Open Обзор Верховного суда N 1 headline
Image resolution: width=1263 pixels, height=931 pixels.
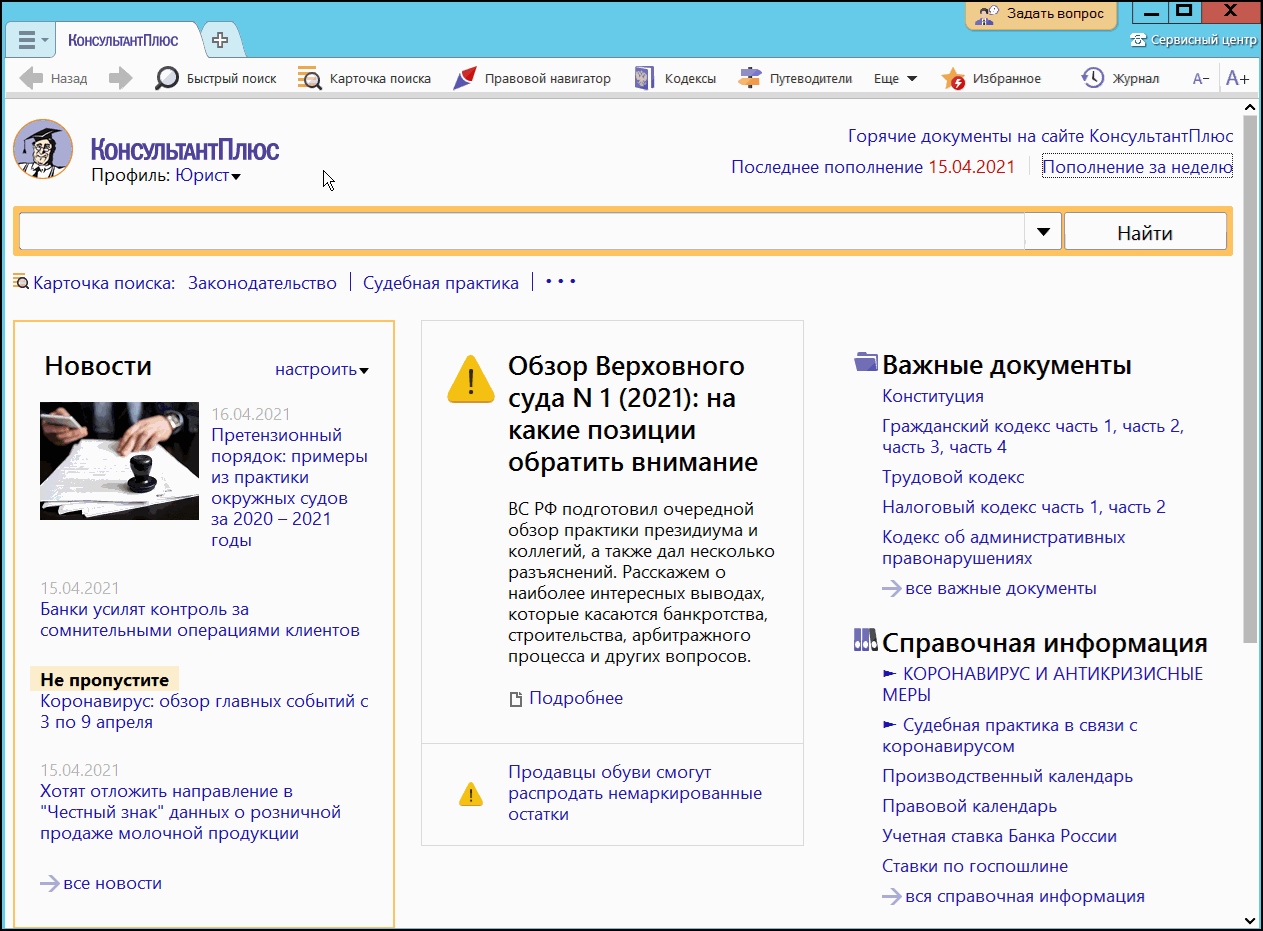pyautogui.click(x=633, y=413)
